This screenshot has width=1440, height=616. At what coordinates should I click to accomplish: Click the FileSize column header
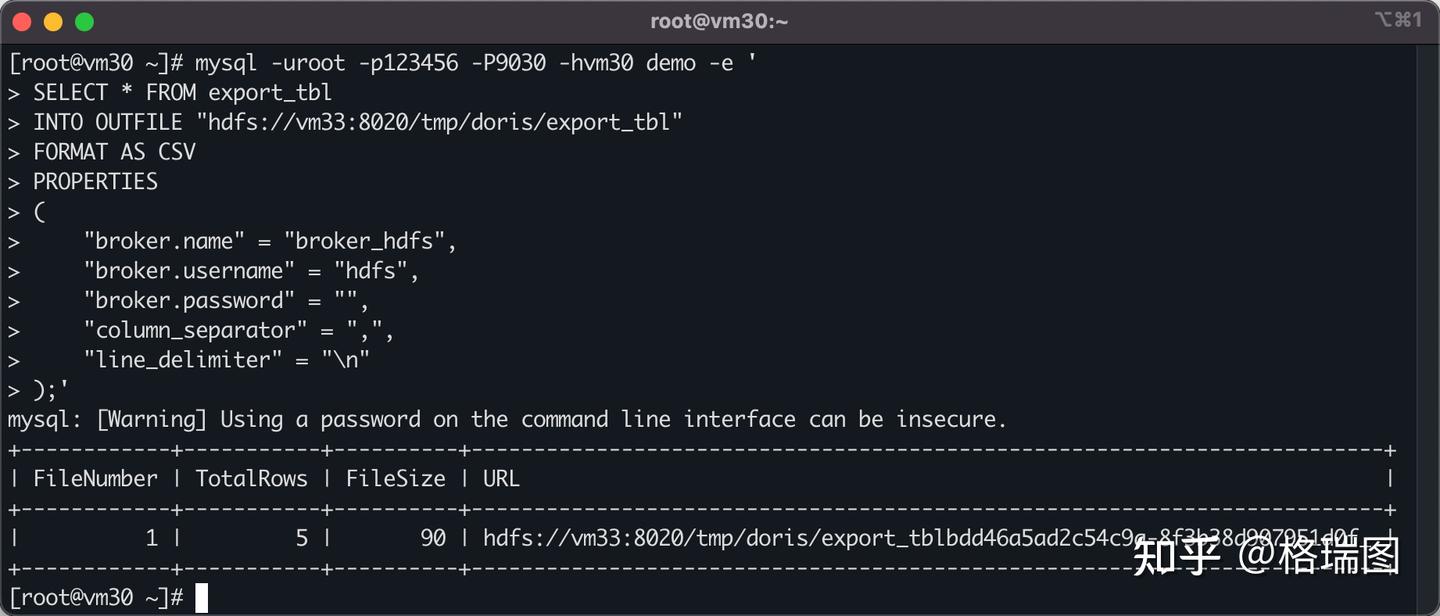coord(395,479)
